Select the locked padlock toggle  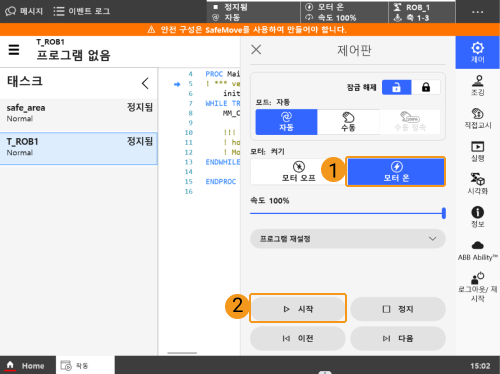click(x=426, y=87)
